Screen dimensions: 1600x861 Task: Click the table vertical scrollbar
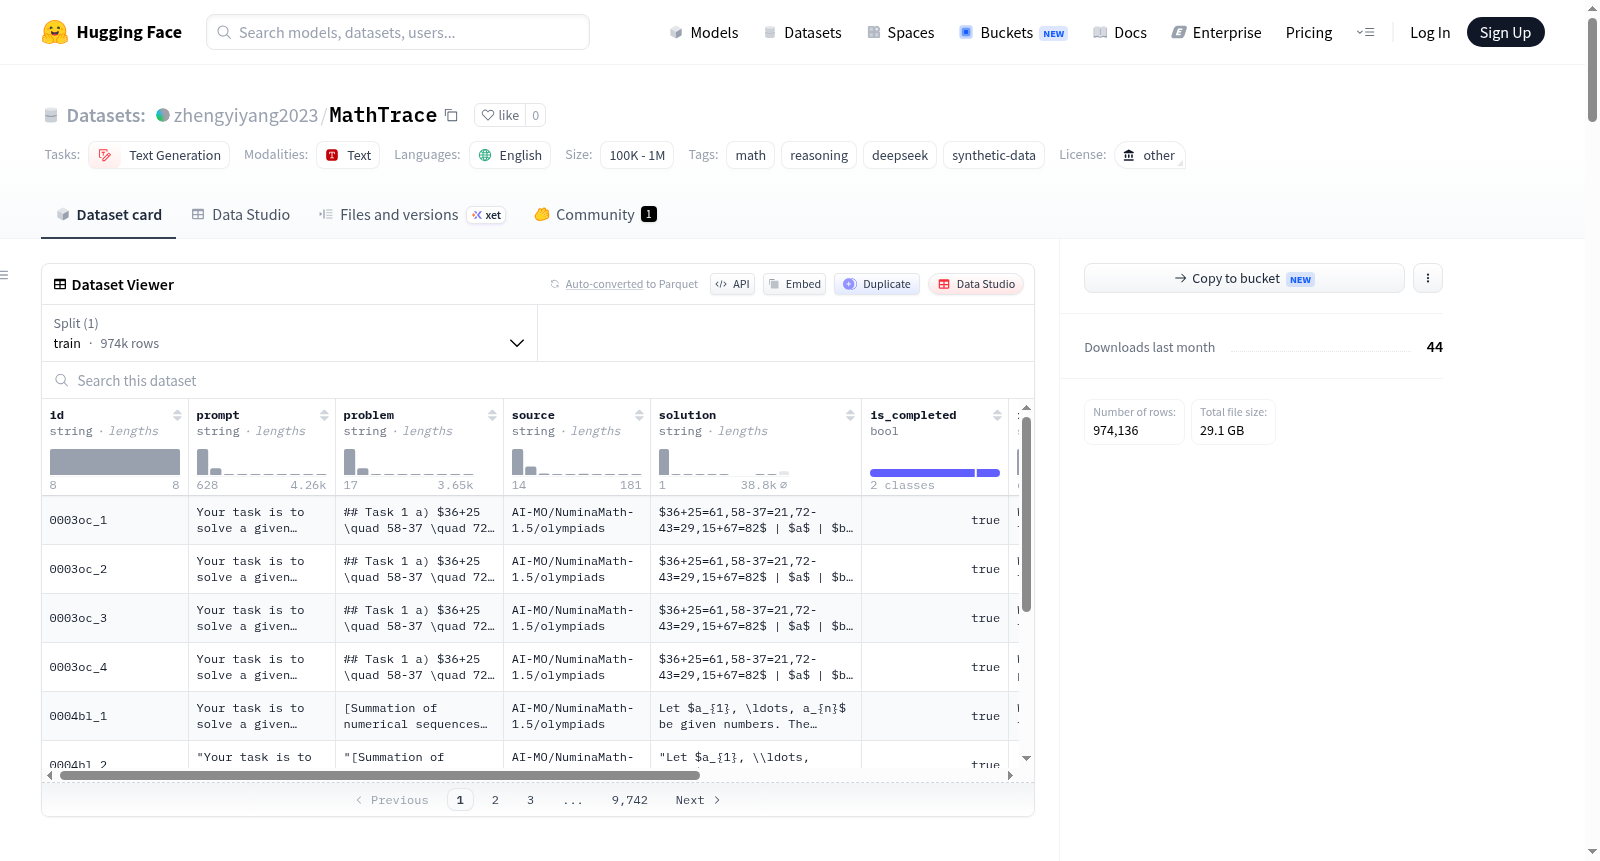click(1026, 514)
